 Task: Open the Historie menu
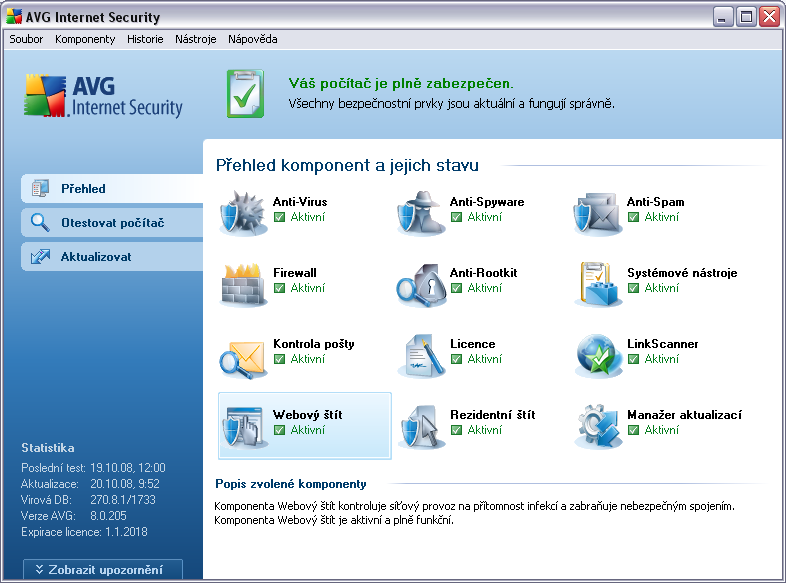pos(145,39)
